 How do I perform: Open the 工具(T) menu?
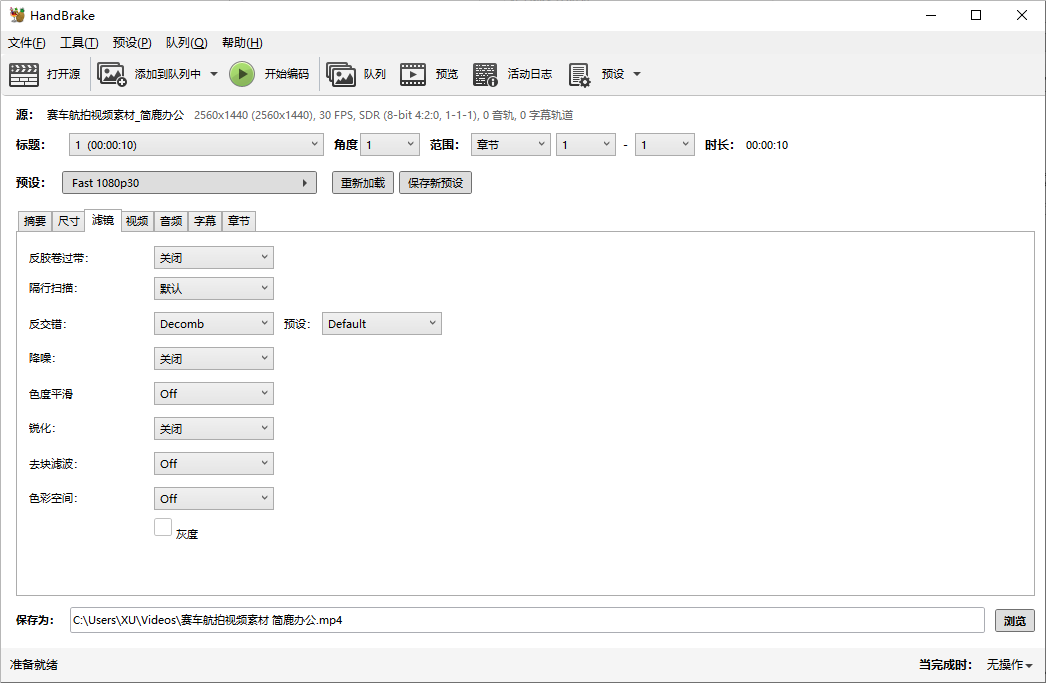click(x=79, y=43)
